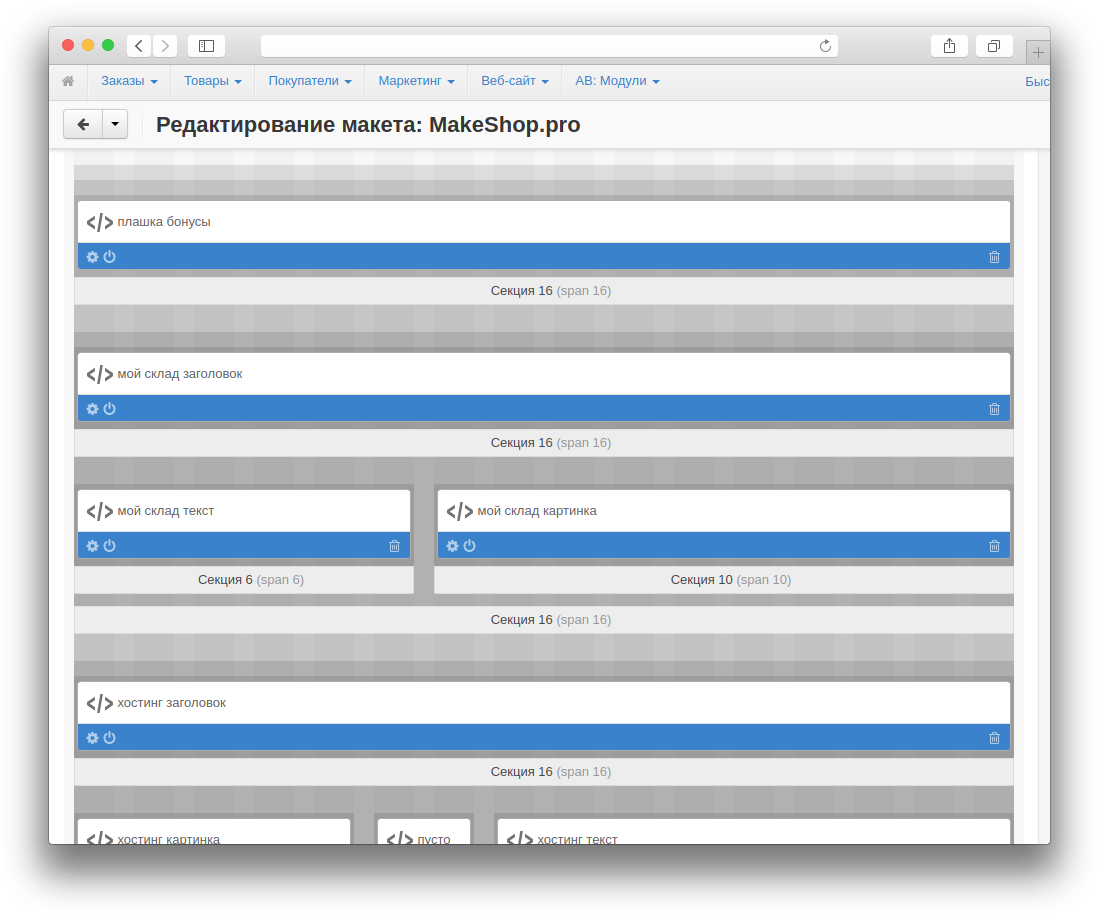Delete the плашка бонусы block
1099x915 pixels.
click(994, 257)
